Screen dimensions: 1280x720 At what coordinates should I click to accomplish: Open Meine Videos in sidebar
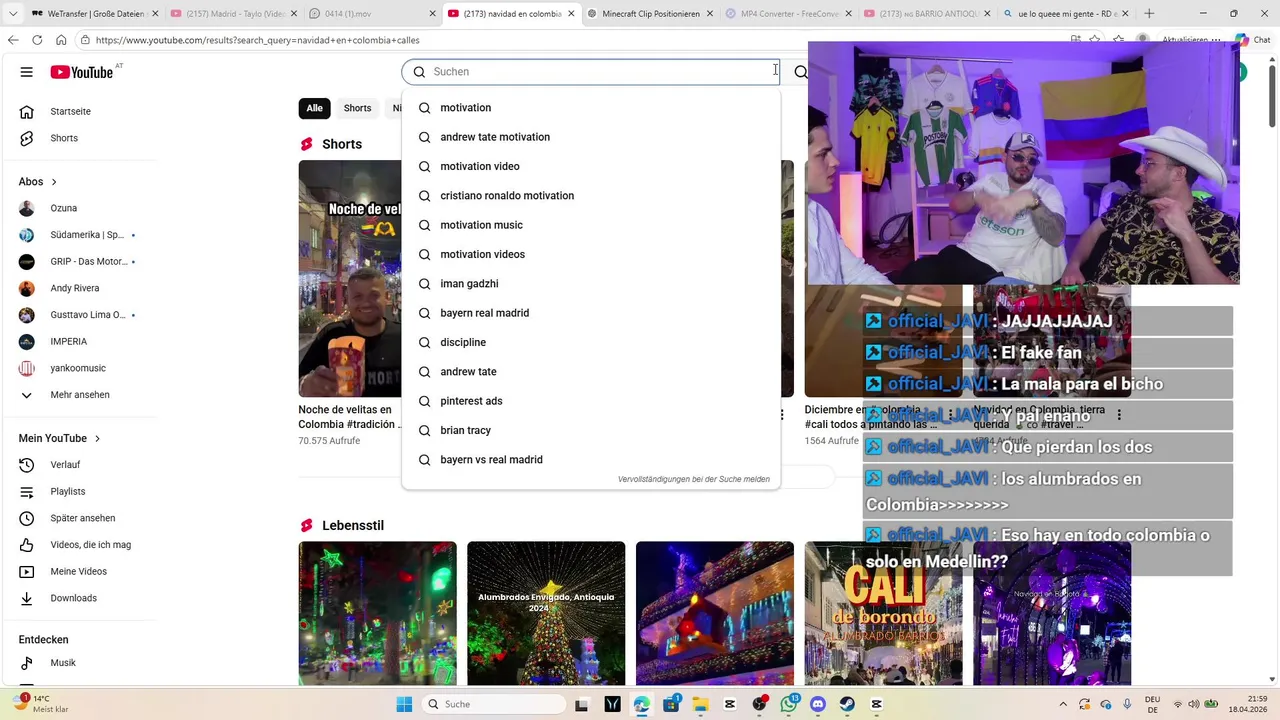(x=78, y=571)
